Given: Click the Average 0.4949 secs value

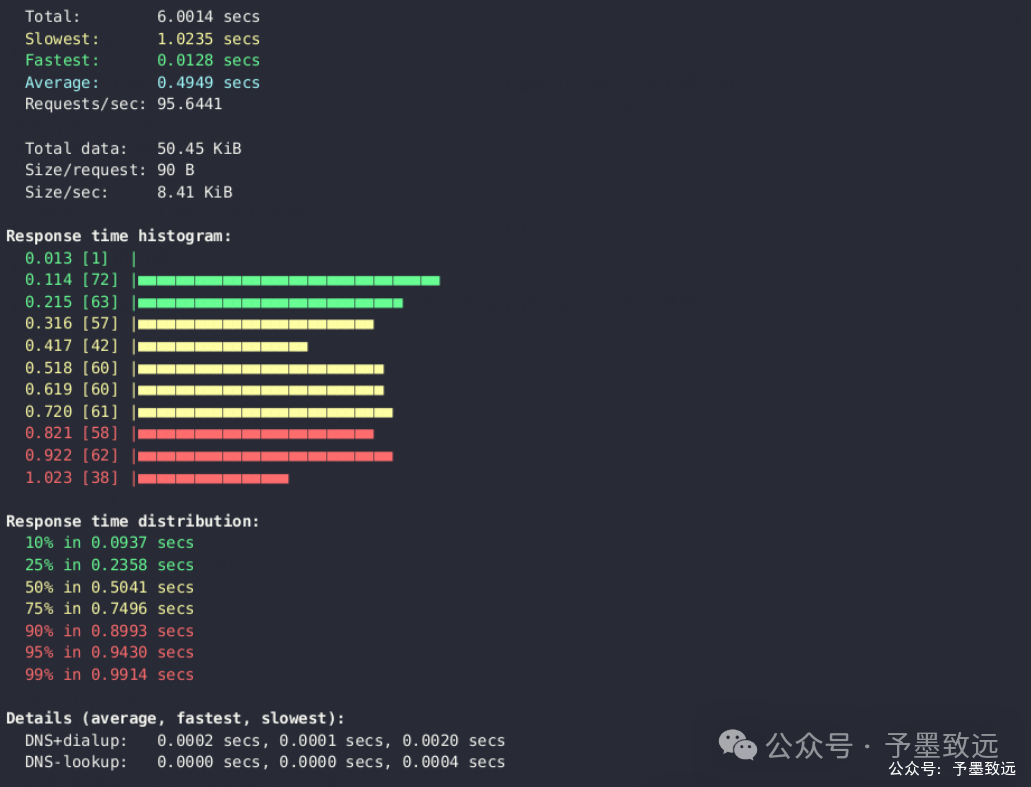Looking at the screenshot, I should tap(208, 83).
